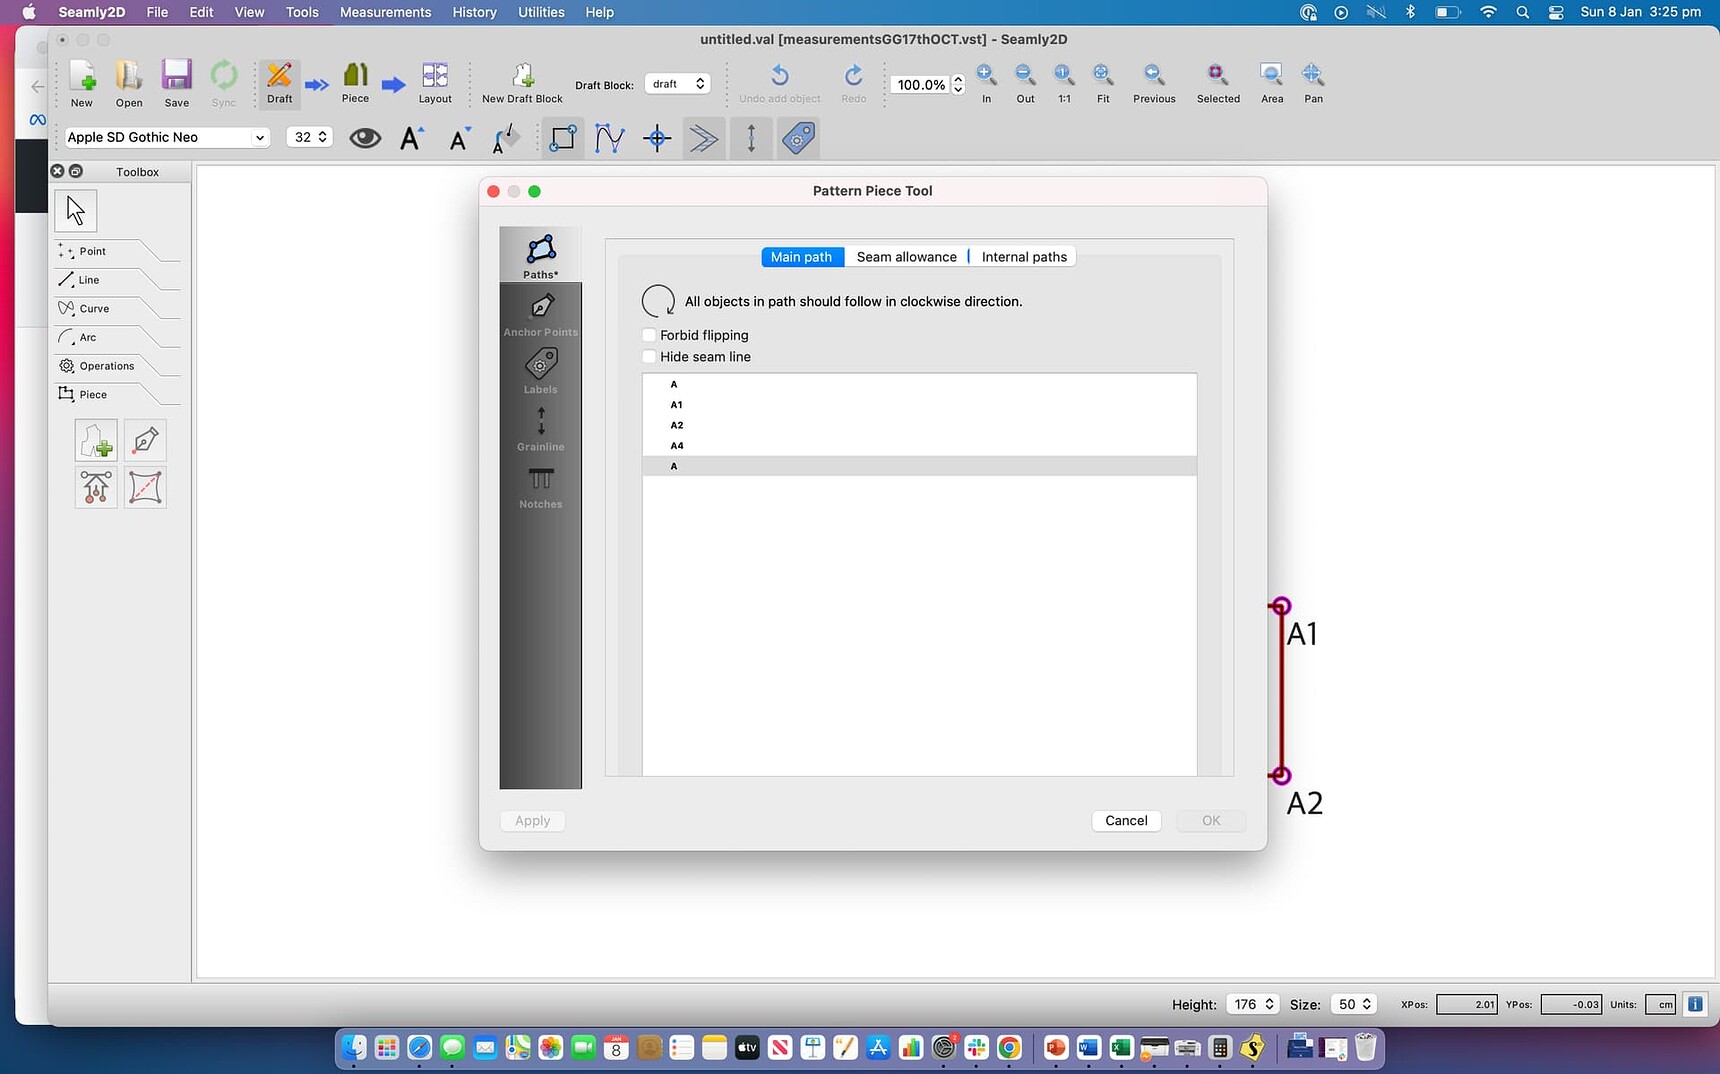The height and width of the screenshot is (1074, 1720).
Task: Open the Measurements menu
Action: (x=384, y=12)
